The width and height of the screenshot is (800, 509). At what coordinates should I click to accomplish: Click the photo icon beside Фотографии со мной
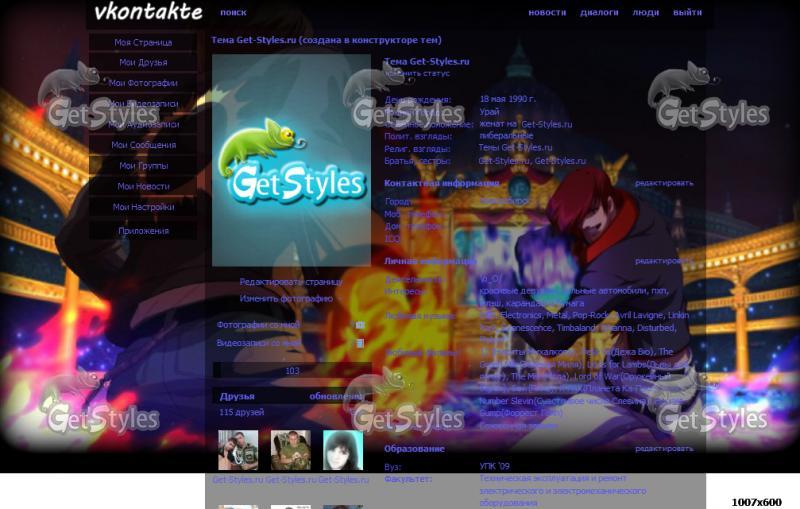(x=360, y=325)
